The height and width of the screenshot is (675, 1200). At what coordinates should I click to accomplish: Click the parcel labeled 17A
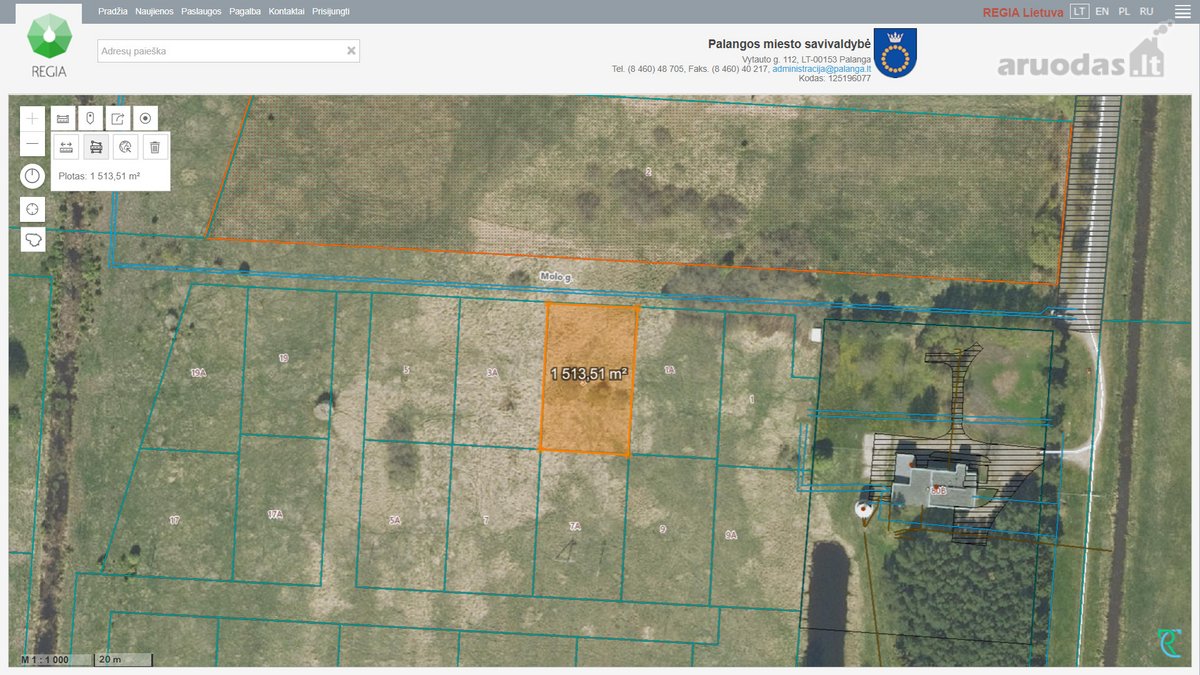[275, 514]
